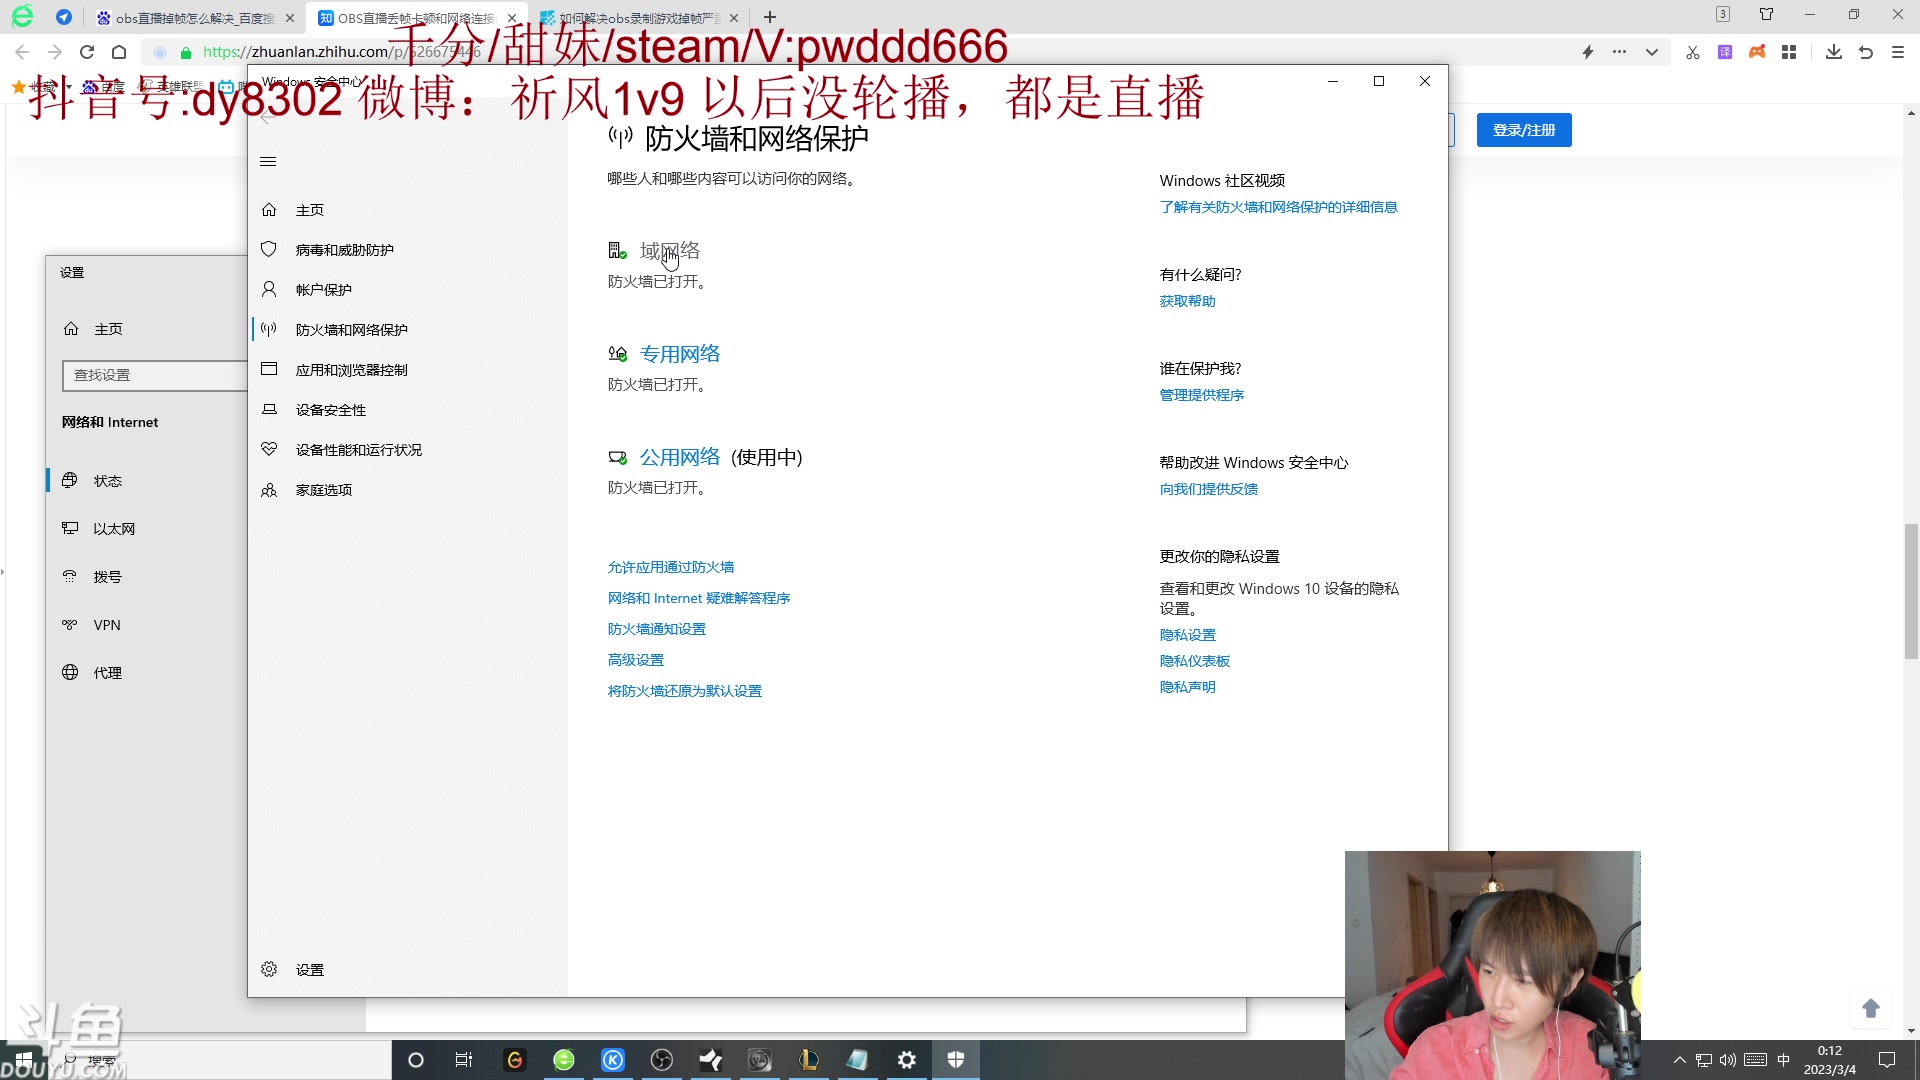Click the back-to-top arrow on the page
The height and width of the screenshot is (1080, 1920).
[1871, 1008]
